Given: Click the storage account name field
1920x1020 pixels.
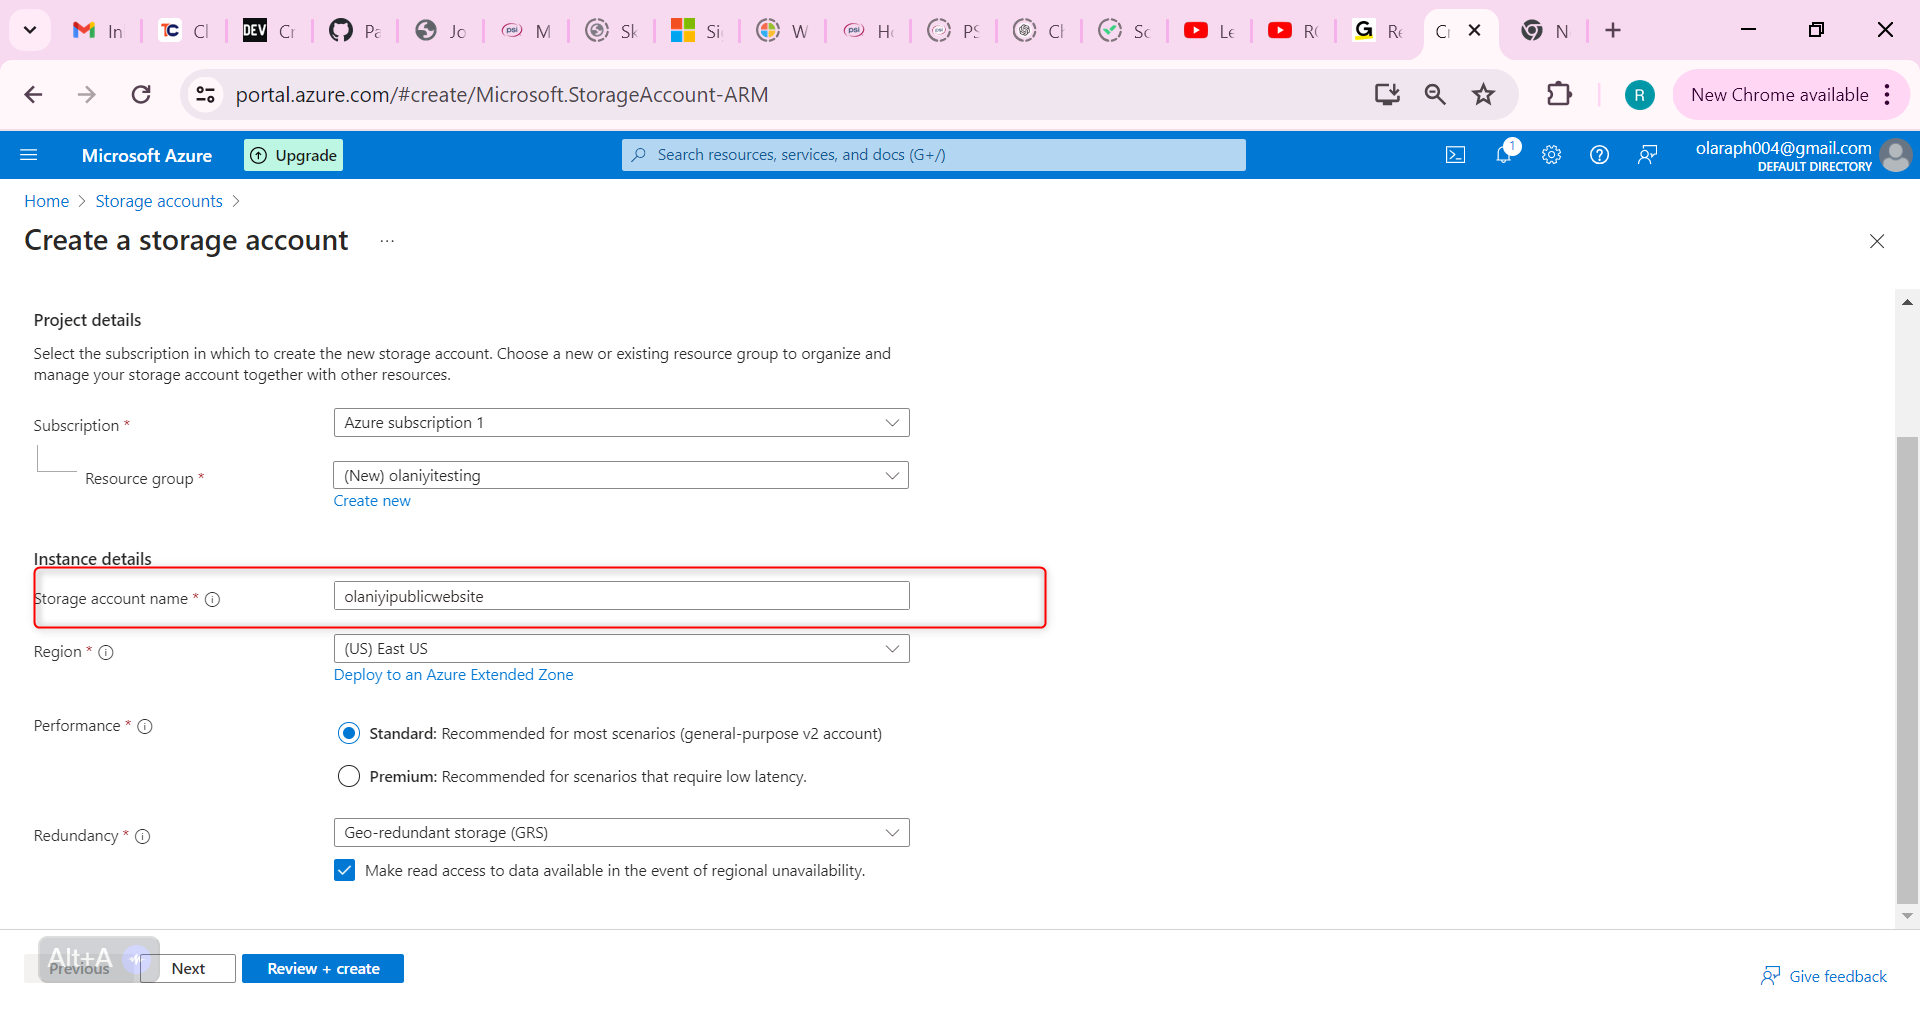Looking at the screenshot, I should click(621, 596).
